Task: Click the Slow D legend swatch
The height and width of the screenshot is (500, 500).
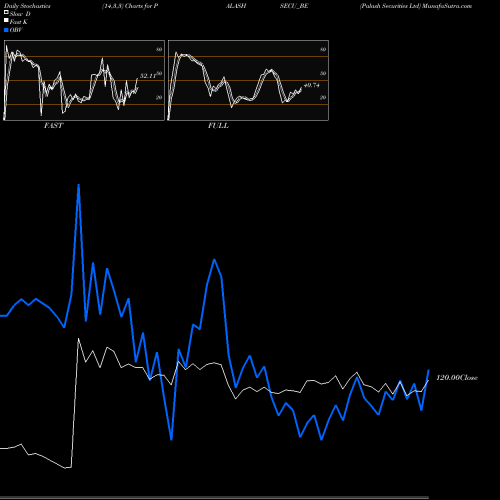Action: (6, 13)
